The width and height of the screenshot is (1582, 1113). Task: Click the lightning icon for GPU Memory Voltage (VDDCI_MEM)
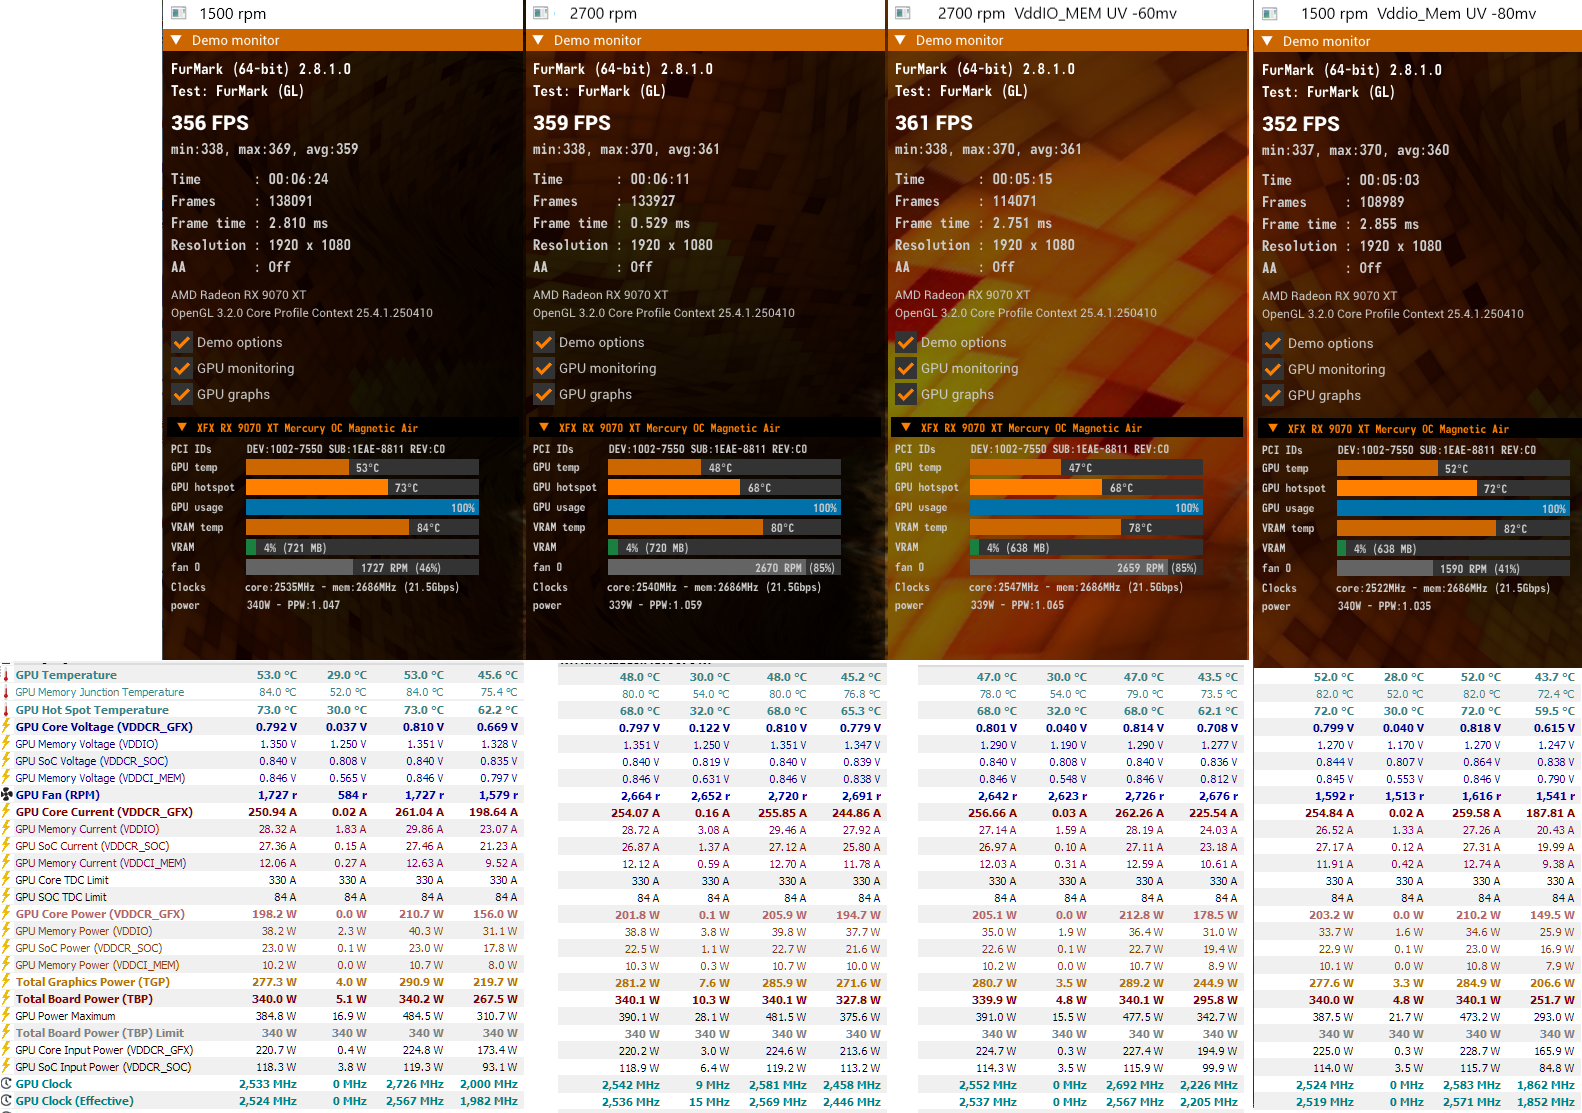[6, 778]
